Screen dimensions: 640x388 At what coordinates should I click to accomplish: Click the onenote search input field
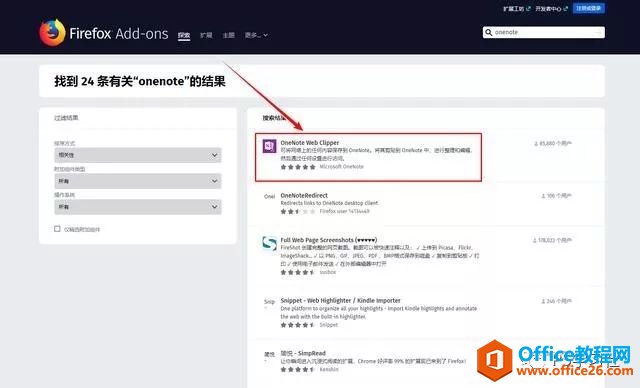[544, 32]
